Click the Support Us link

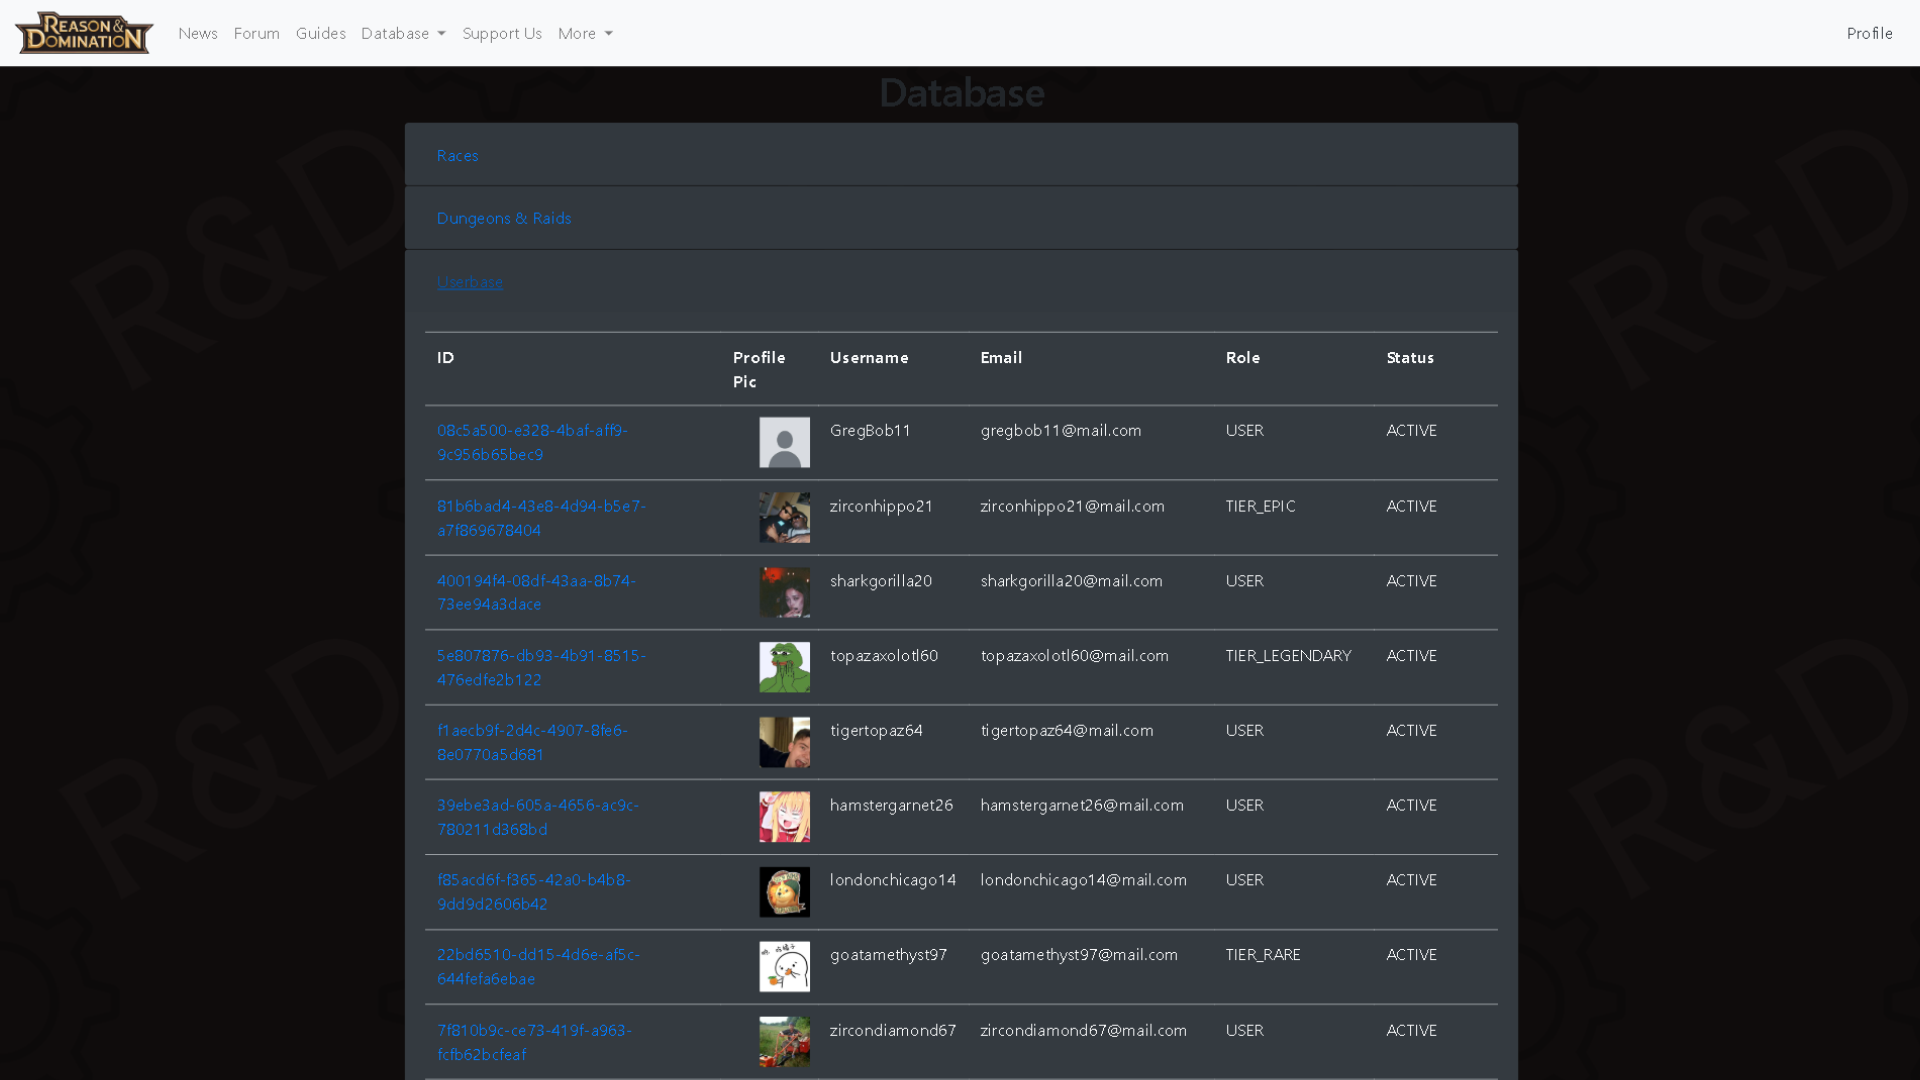pos(502,33)
